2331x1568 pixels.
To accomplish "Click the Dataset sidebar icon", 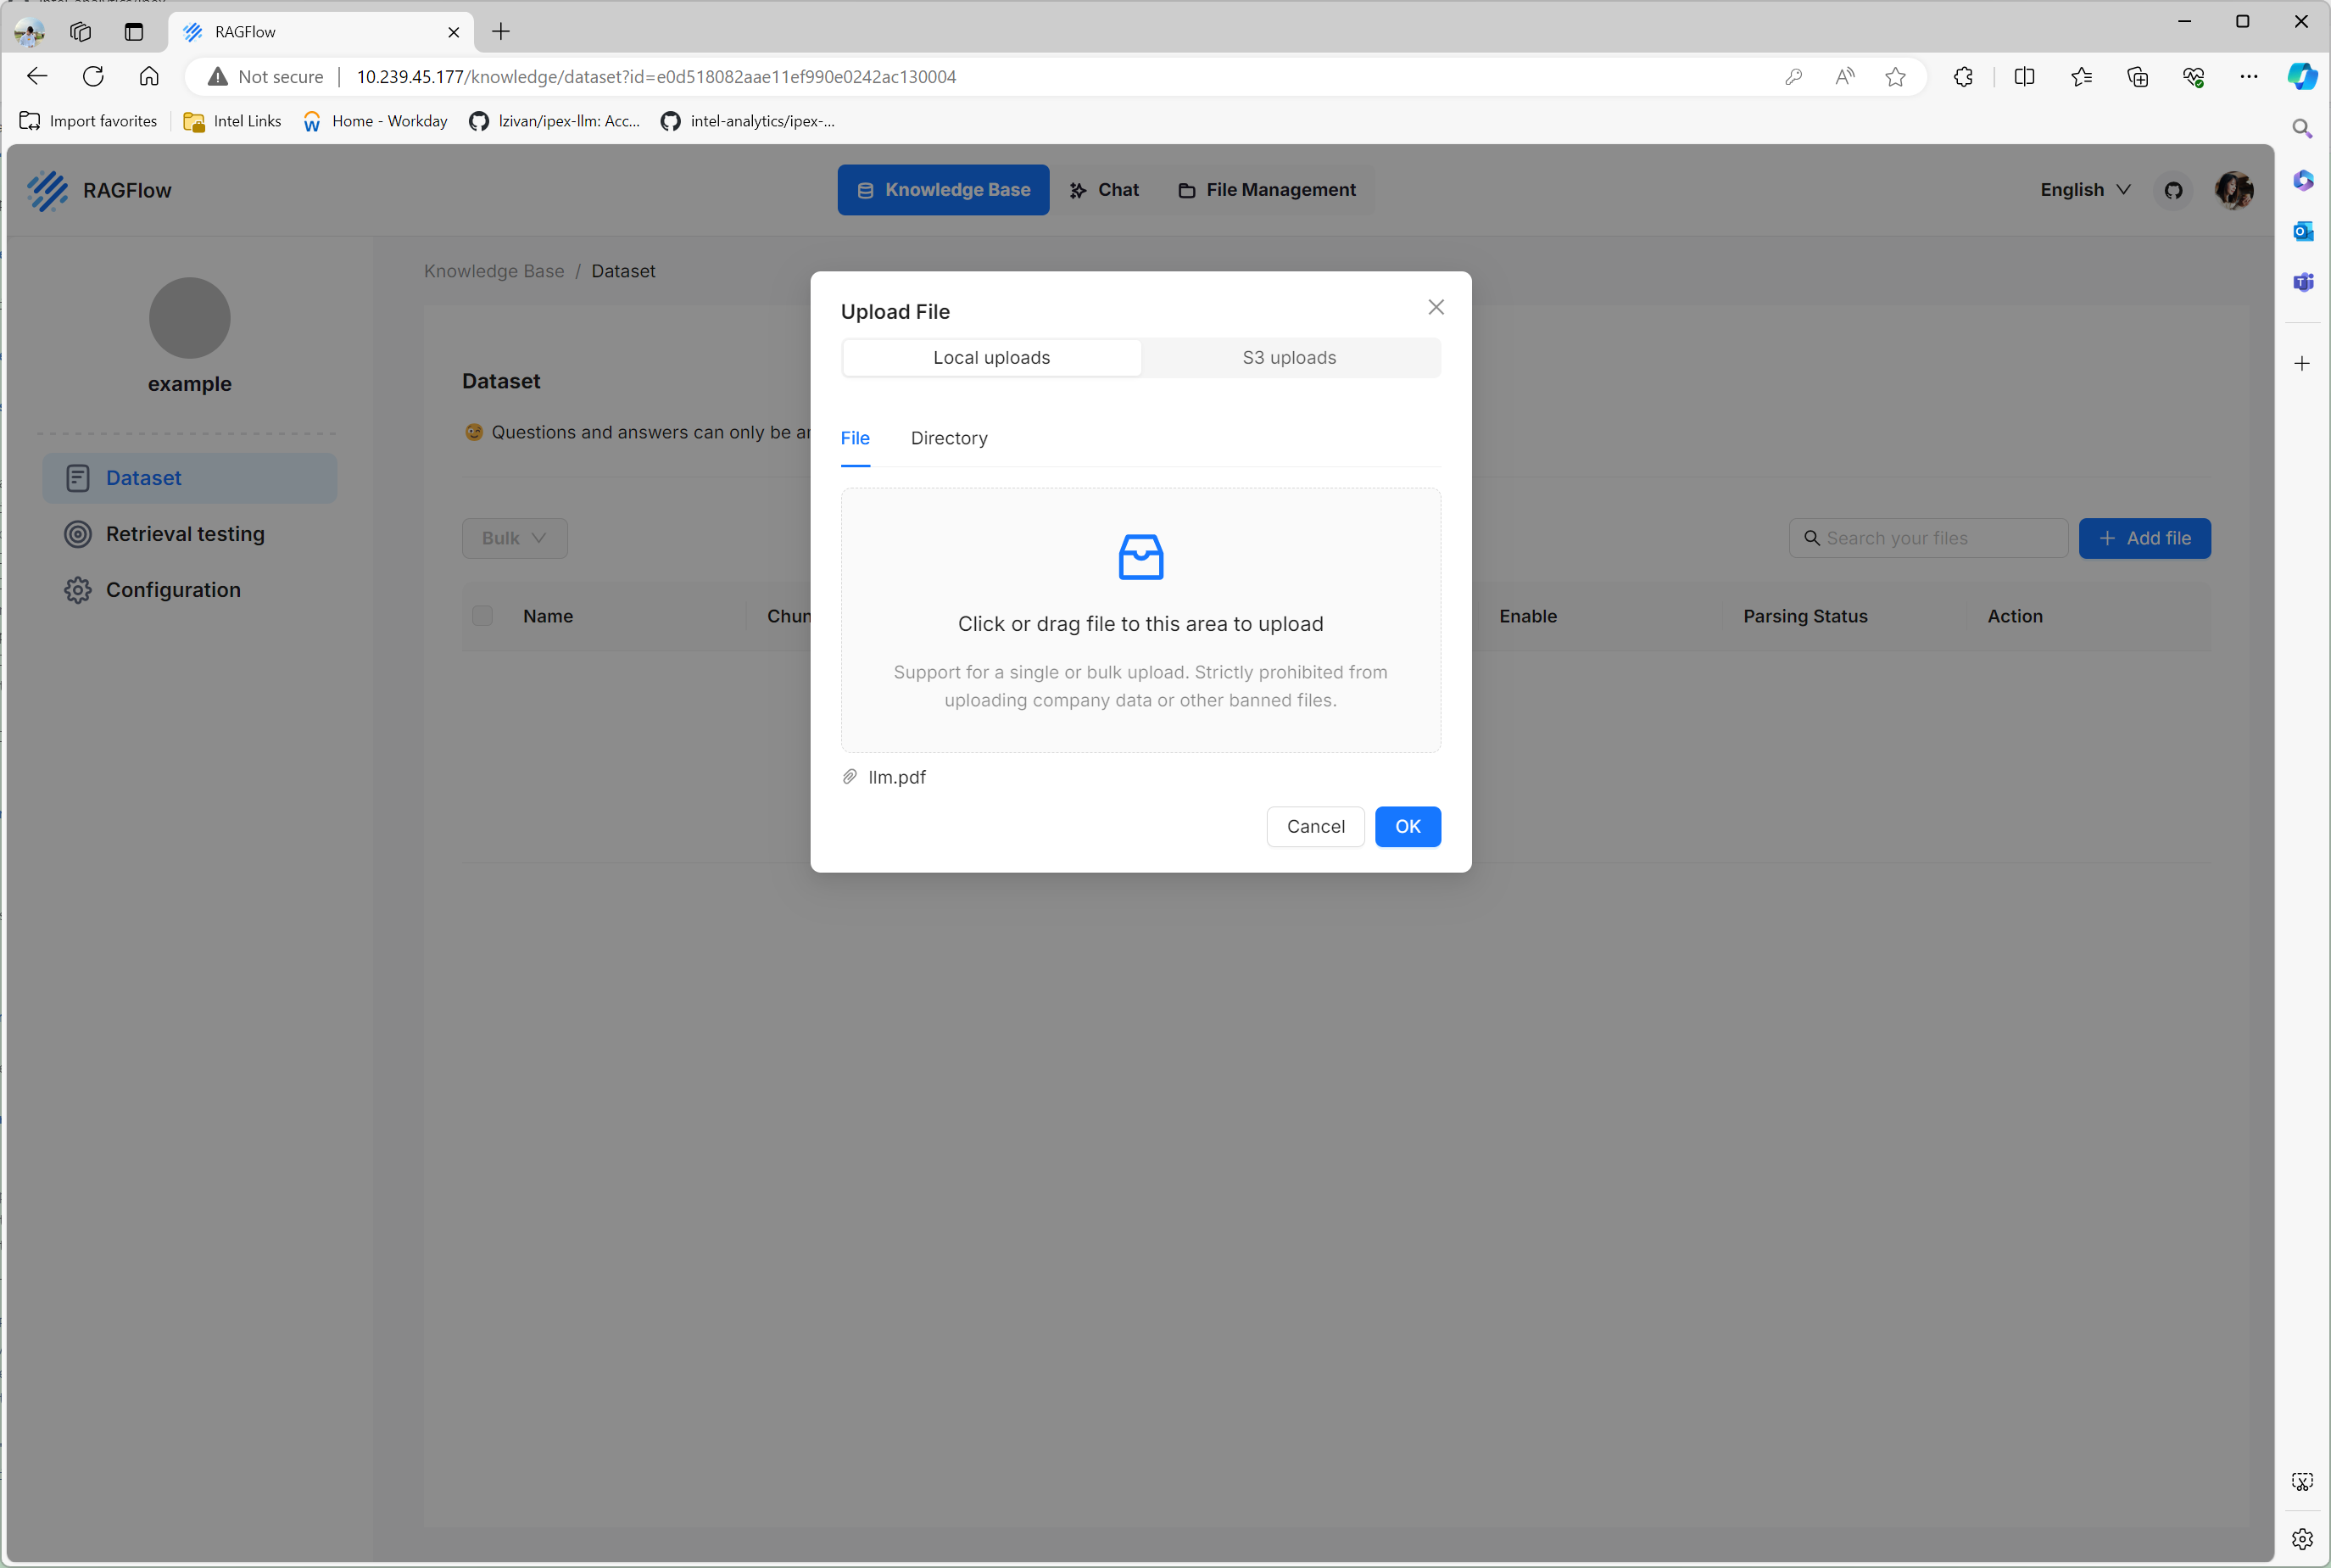I will (78, 478).
